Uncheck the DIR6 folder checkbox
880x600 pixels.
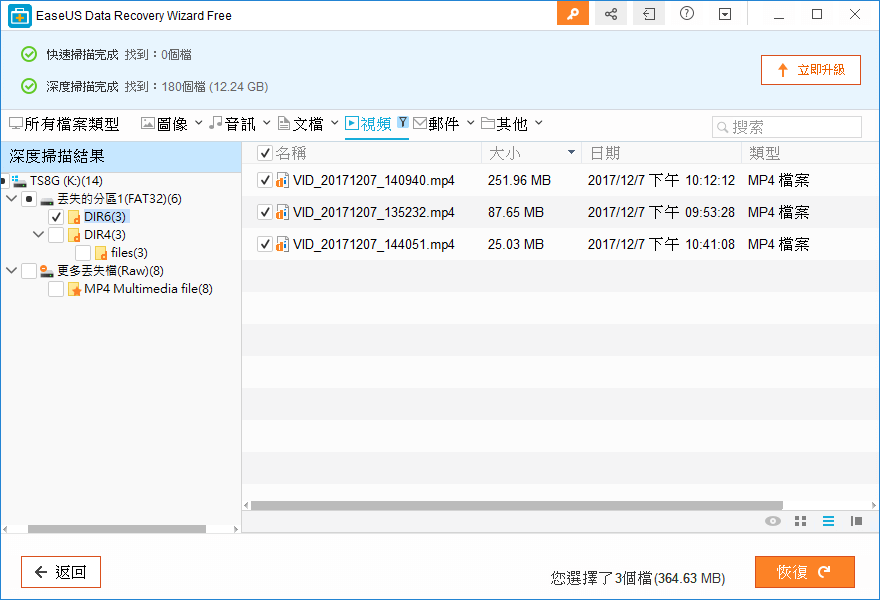coord(57,216)
